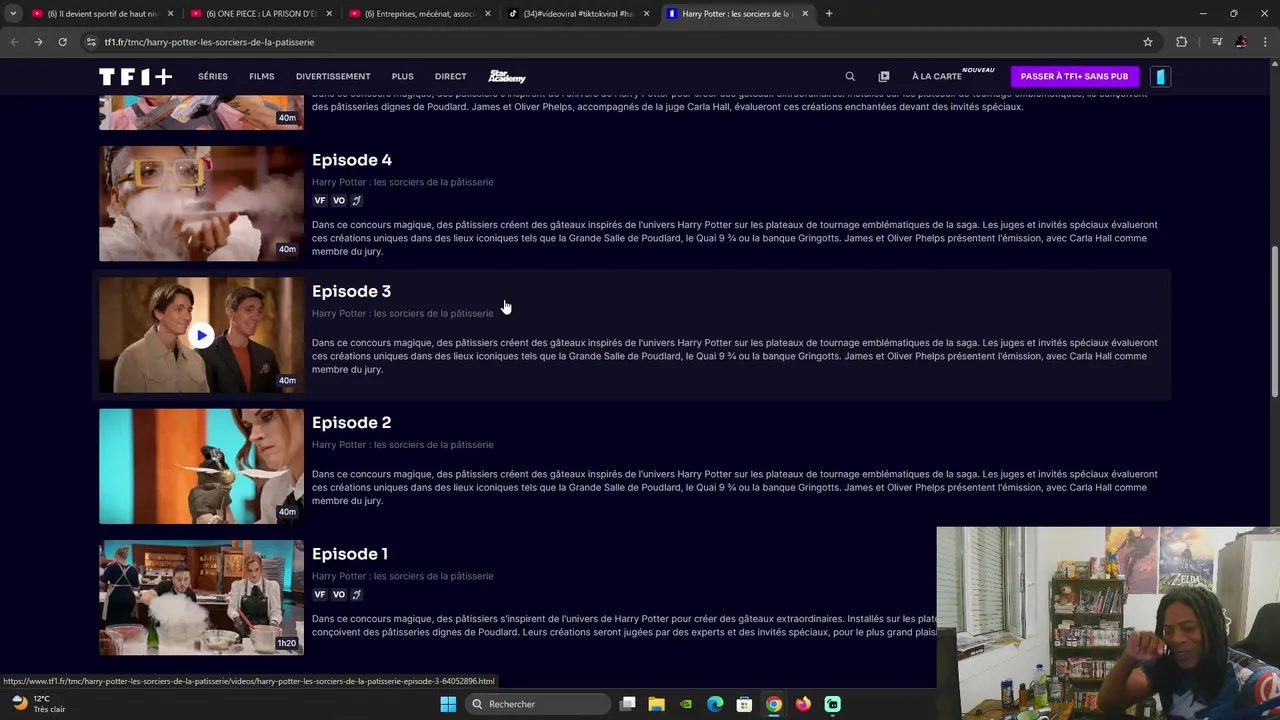
Task: Open the Episode 1 thumbnail
Action: click(201, 598)
